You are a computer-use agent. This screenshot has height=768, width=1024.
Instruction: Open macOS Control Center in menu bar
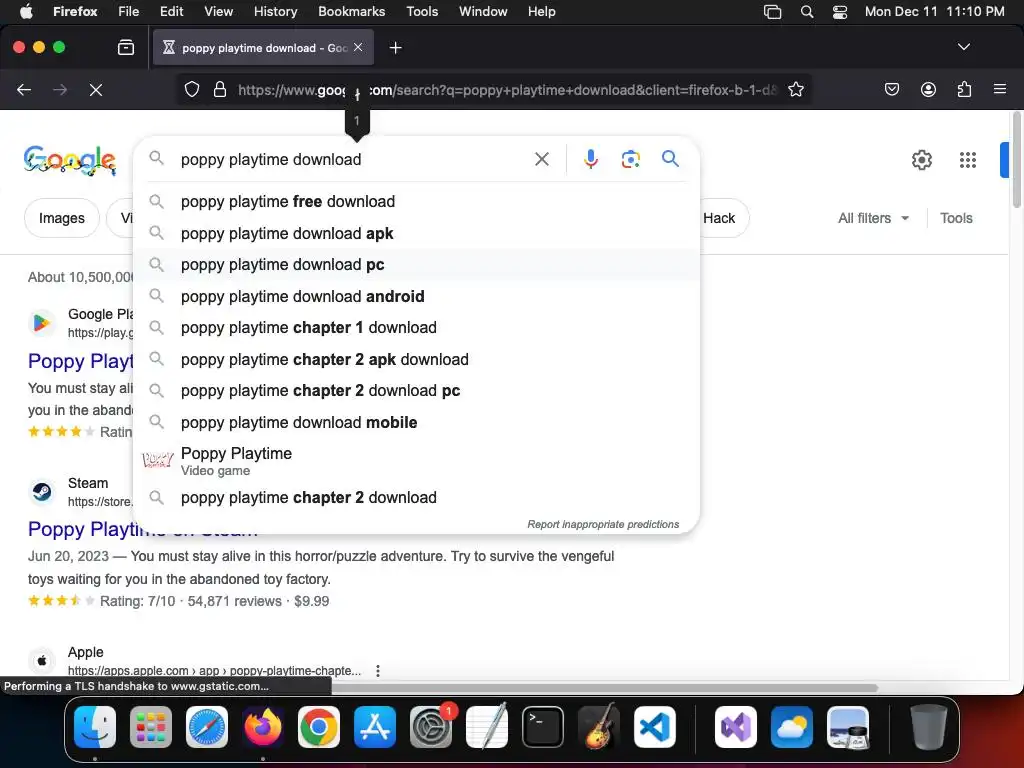[840, 11]
